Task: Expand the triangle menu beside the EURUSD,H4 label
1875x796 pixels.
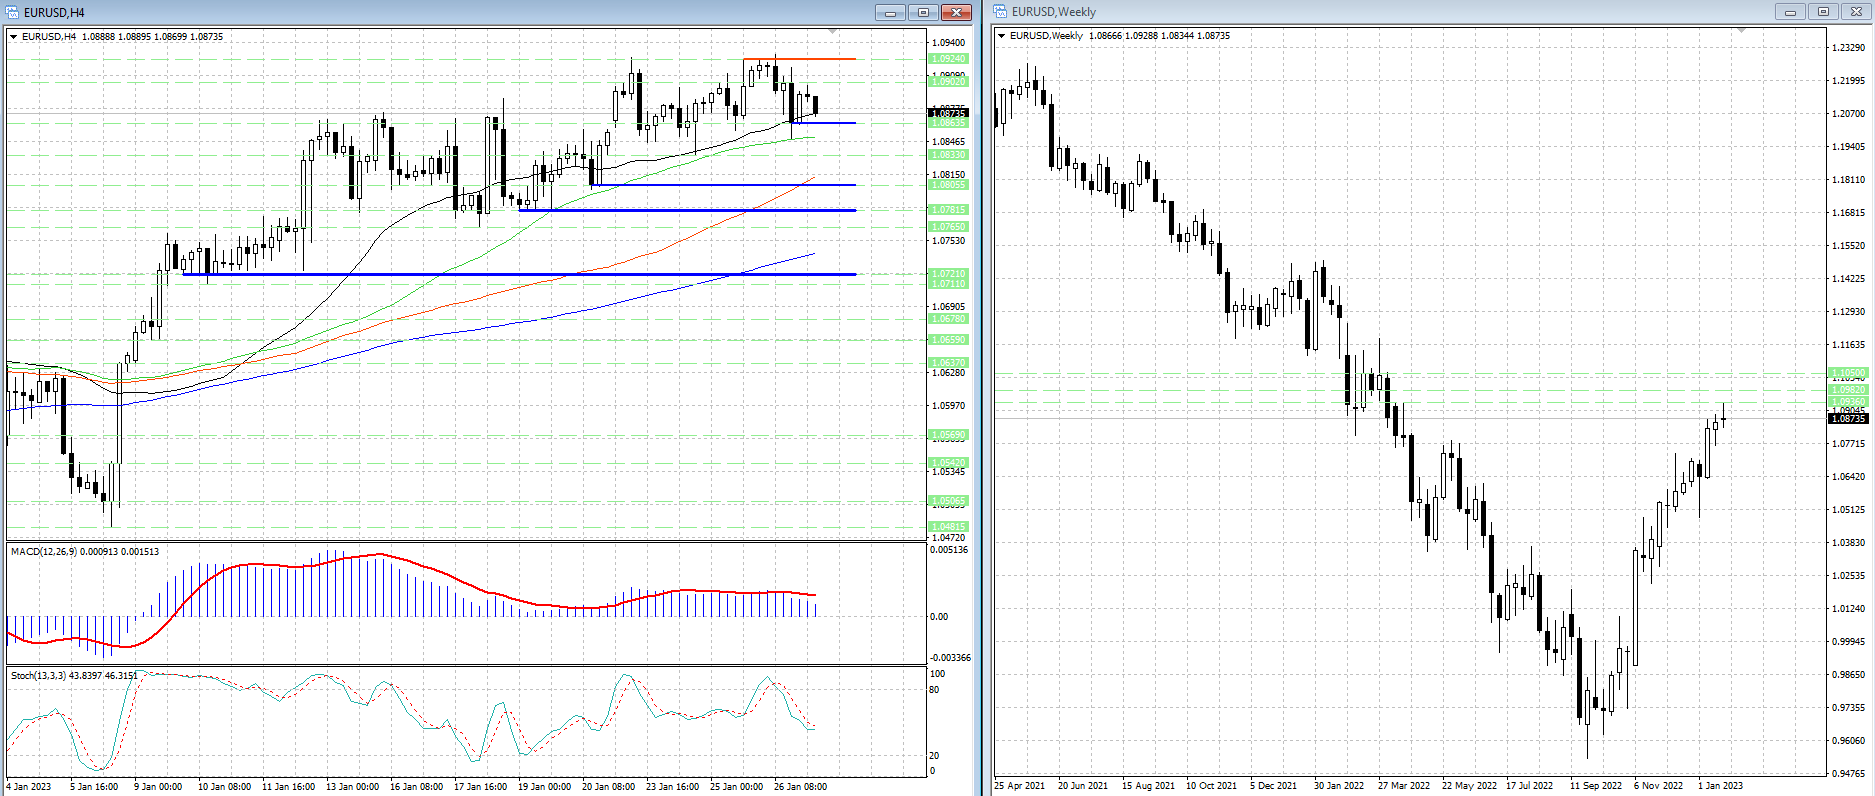Action: point(14,37)
